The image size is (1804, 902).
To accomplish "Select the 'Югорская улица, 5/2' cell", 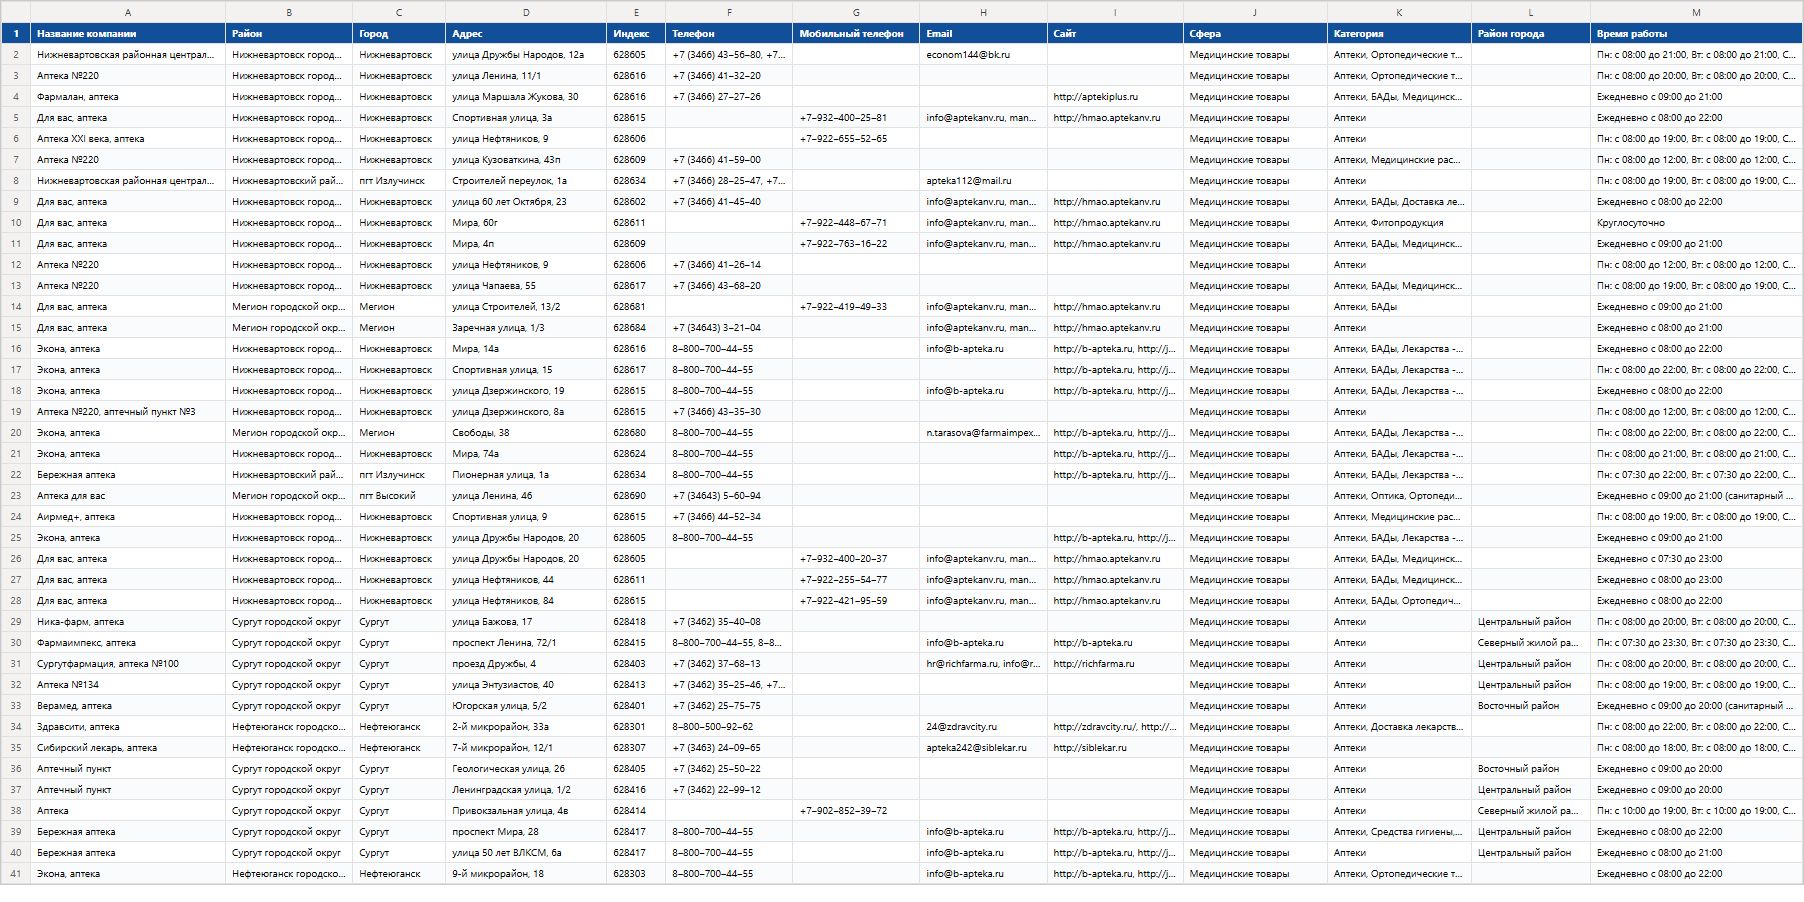I will (x=526, y=706).
